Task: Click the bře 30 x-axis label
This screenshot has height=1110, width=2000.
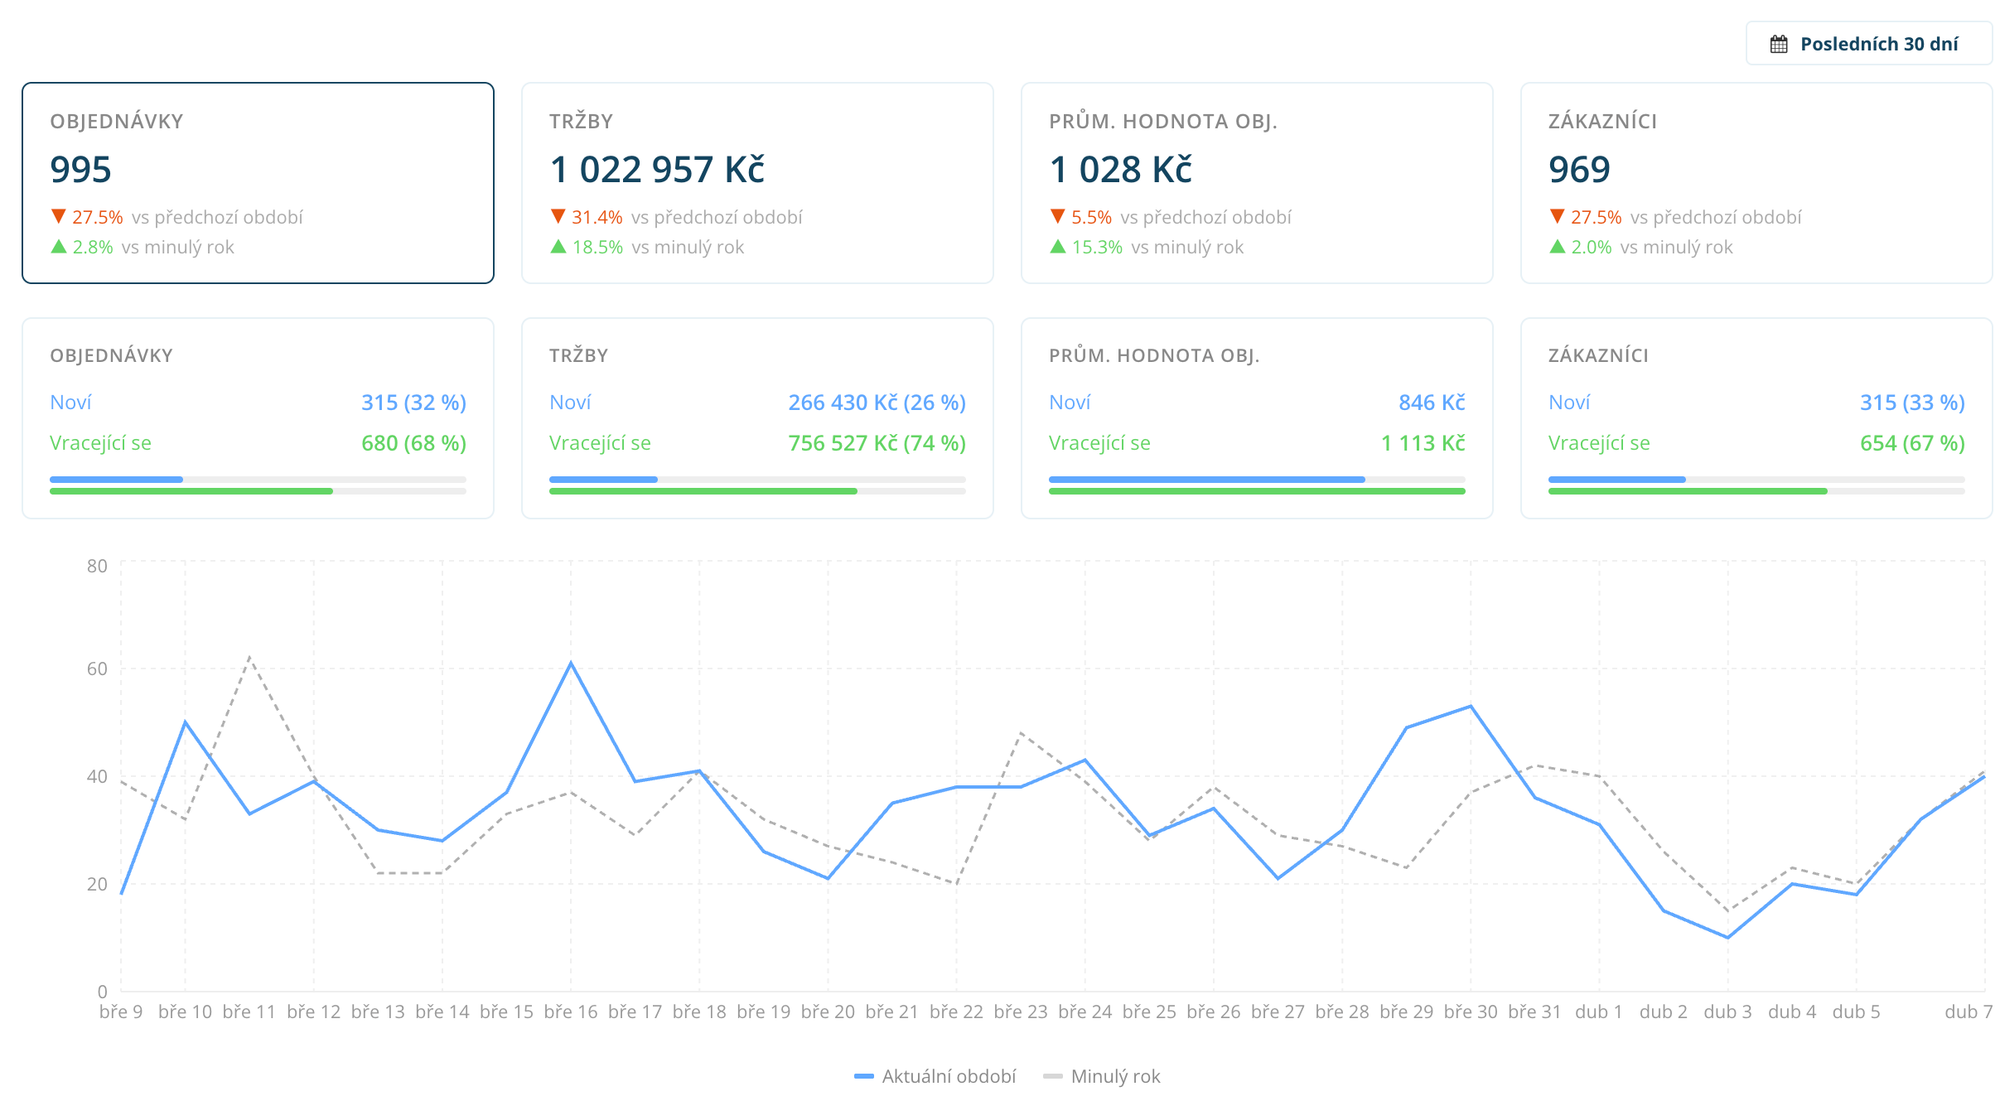Action: (1470, 1012)
